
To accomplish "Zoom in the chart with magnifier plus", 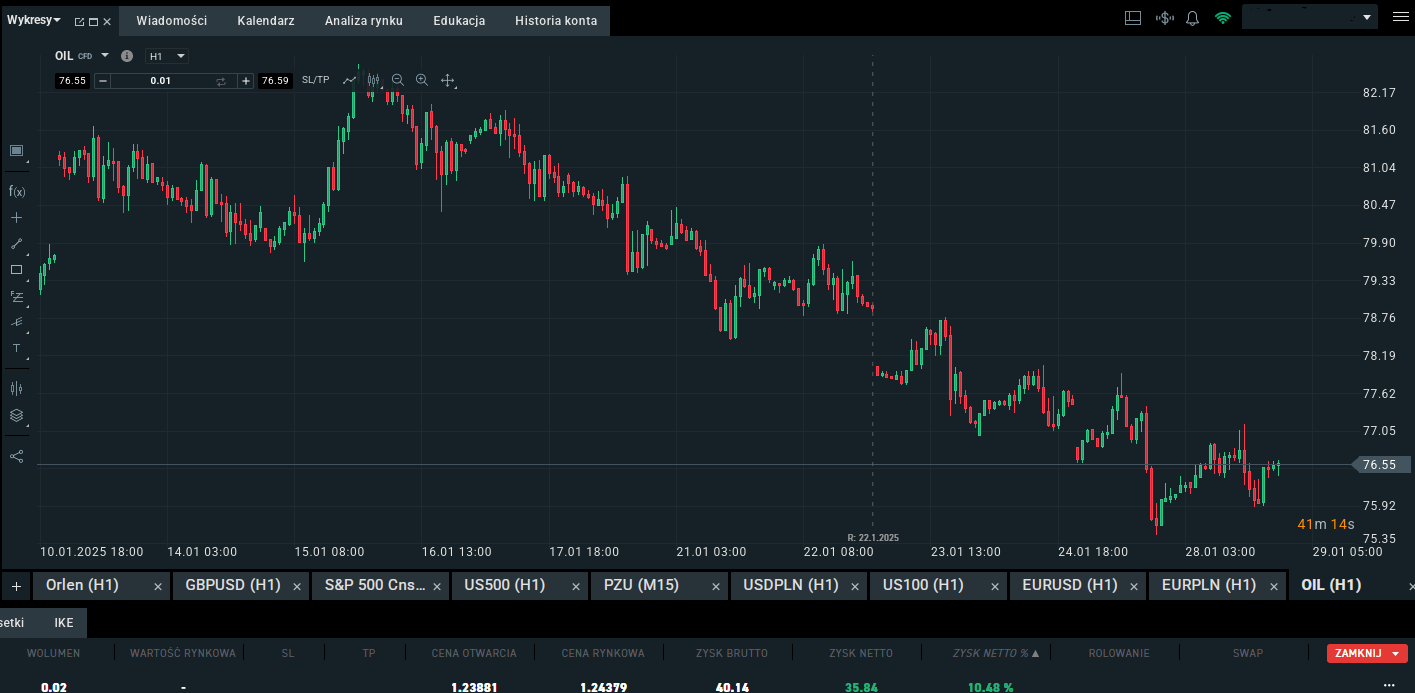I will pos(421,80).
